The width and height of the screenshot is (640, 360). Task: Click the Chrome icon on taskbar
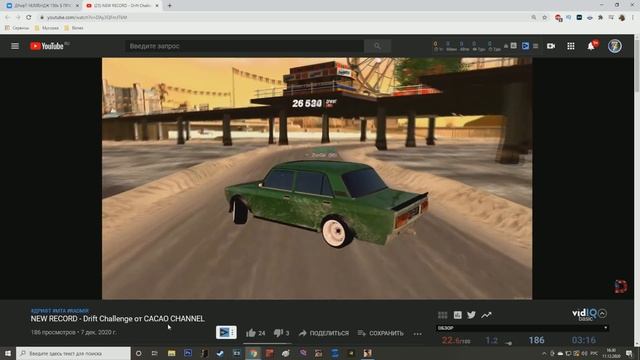pos(253,353)
